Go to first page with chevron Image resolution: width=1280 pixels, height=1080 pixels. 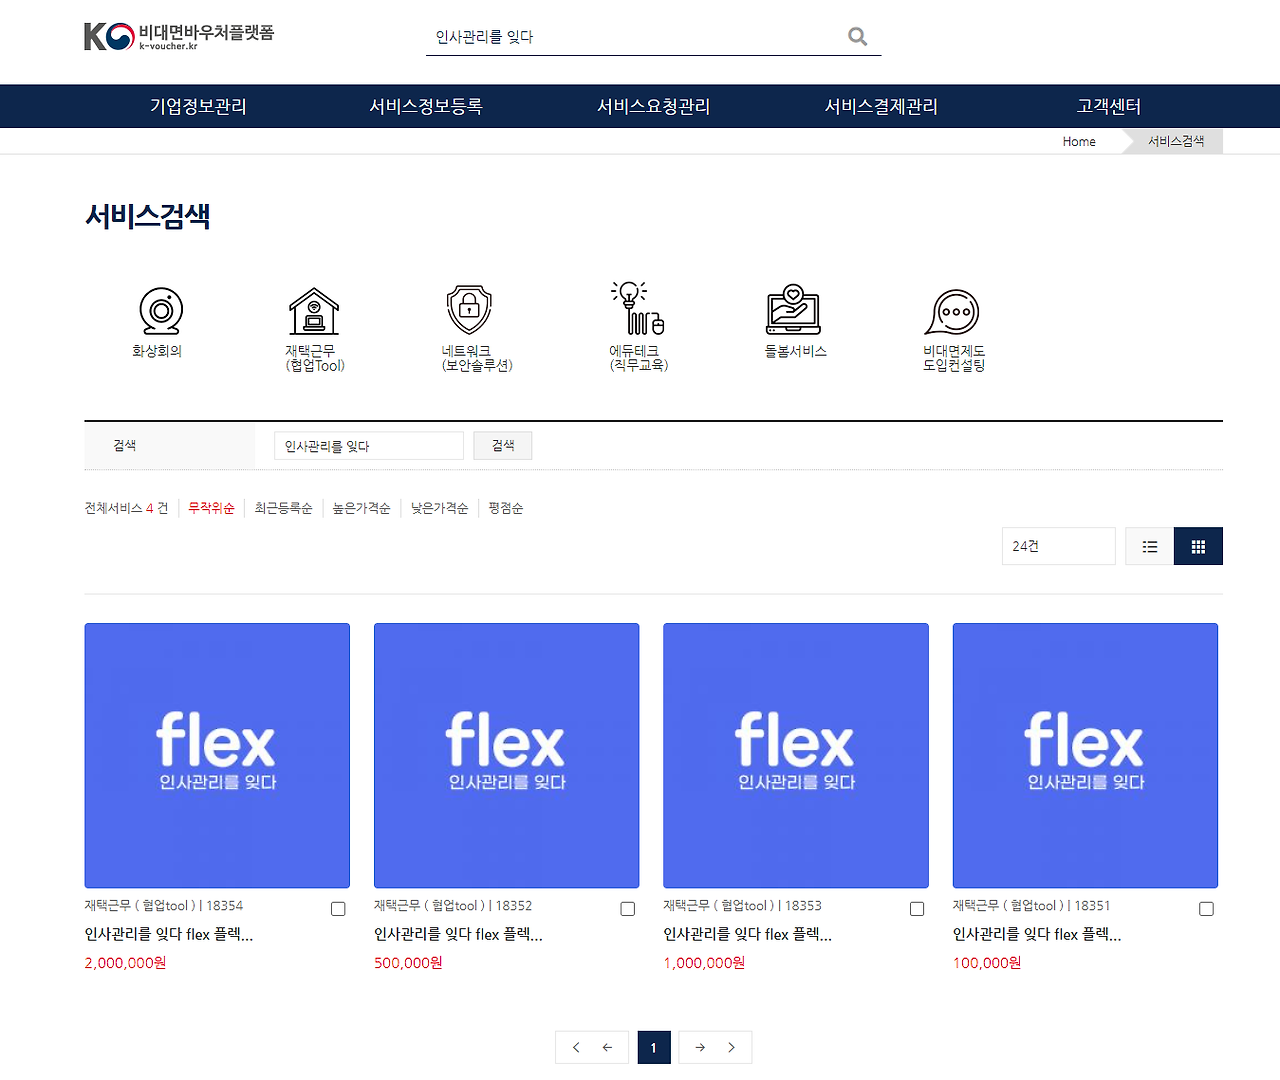tap(576, 1047)
